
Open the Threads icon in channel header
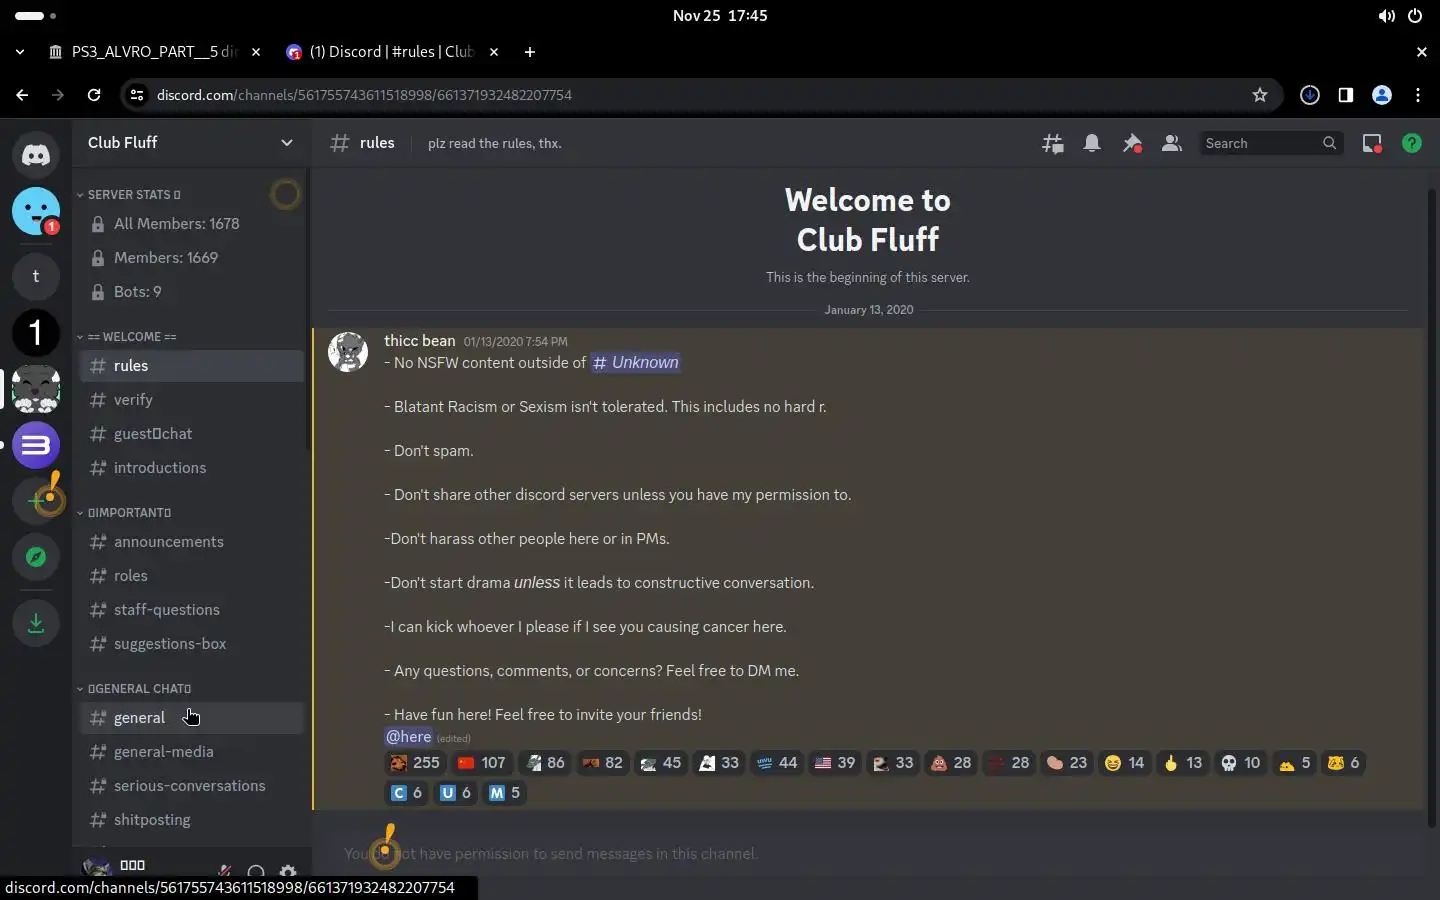[1053, 143]
